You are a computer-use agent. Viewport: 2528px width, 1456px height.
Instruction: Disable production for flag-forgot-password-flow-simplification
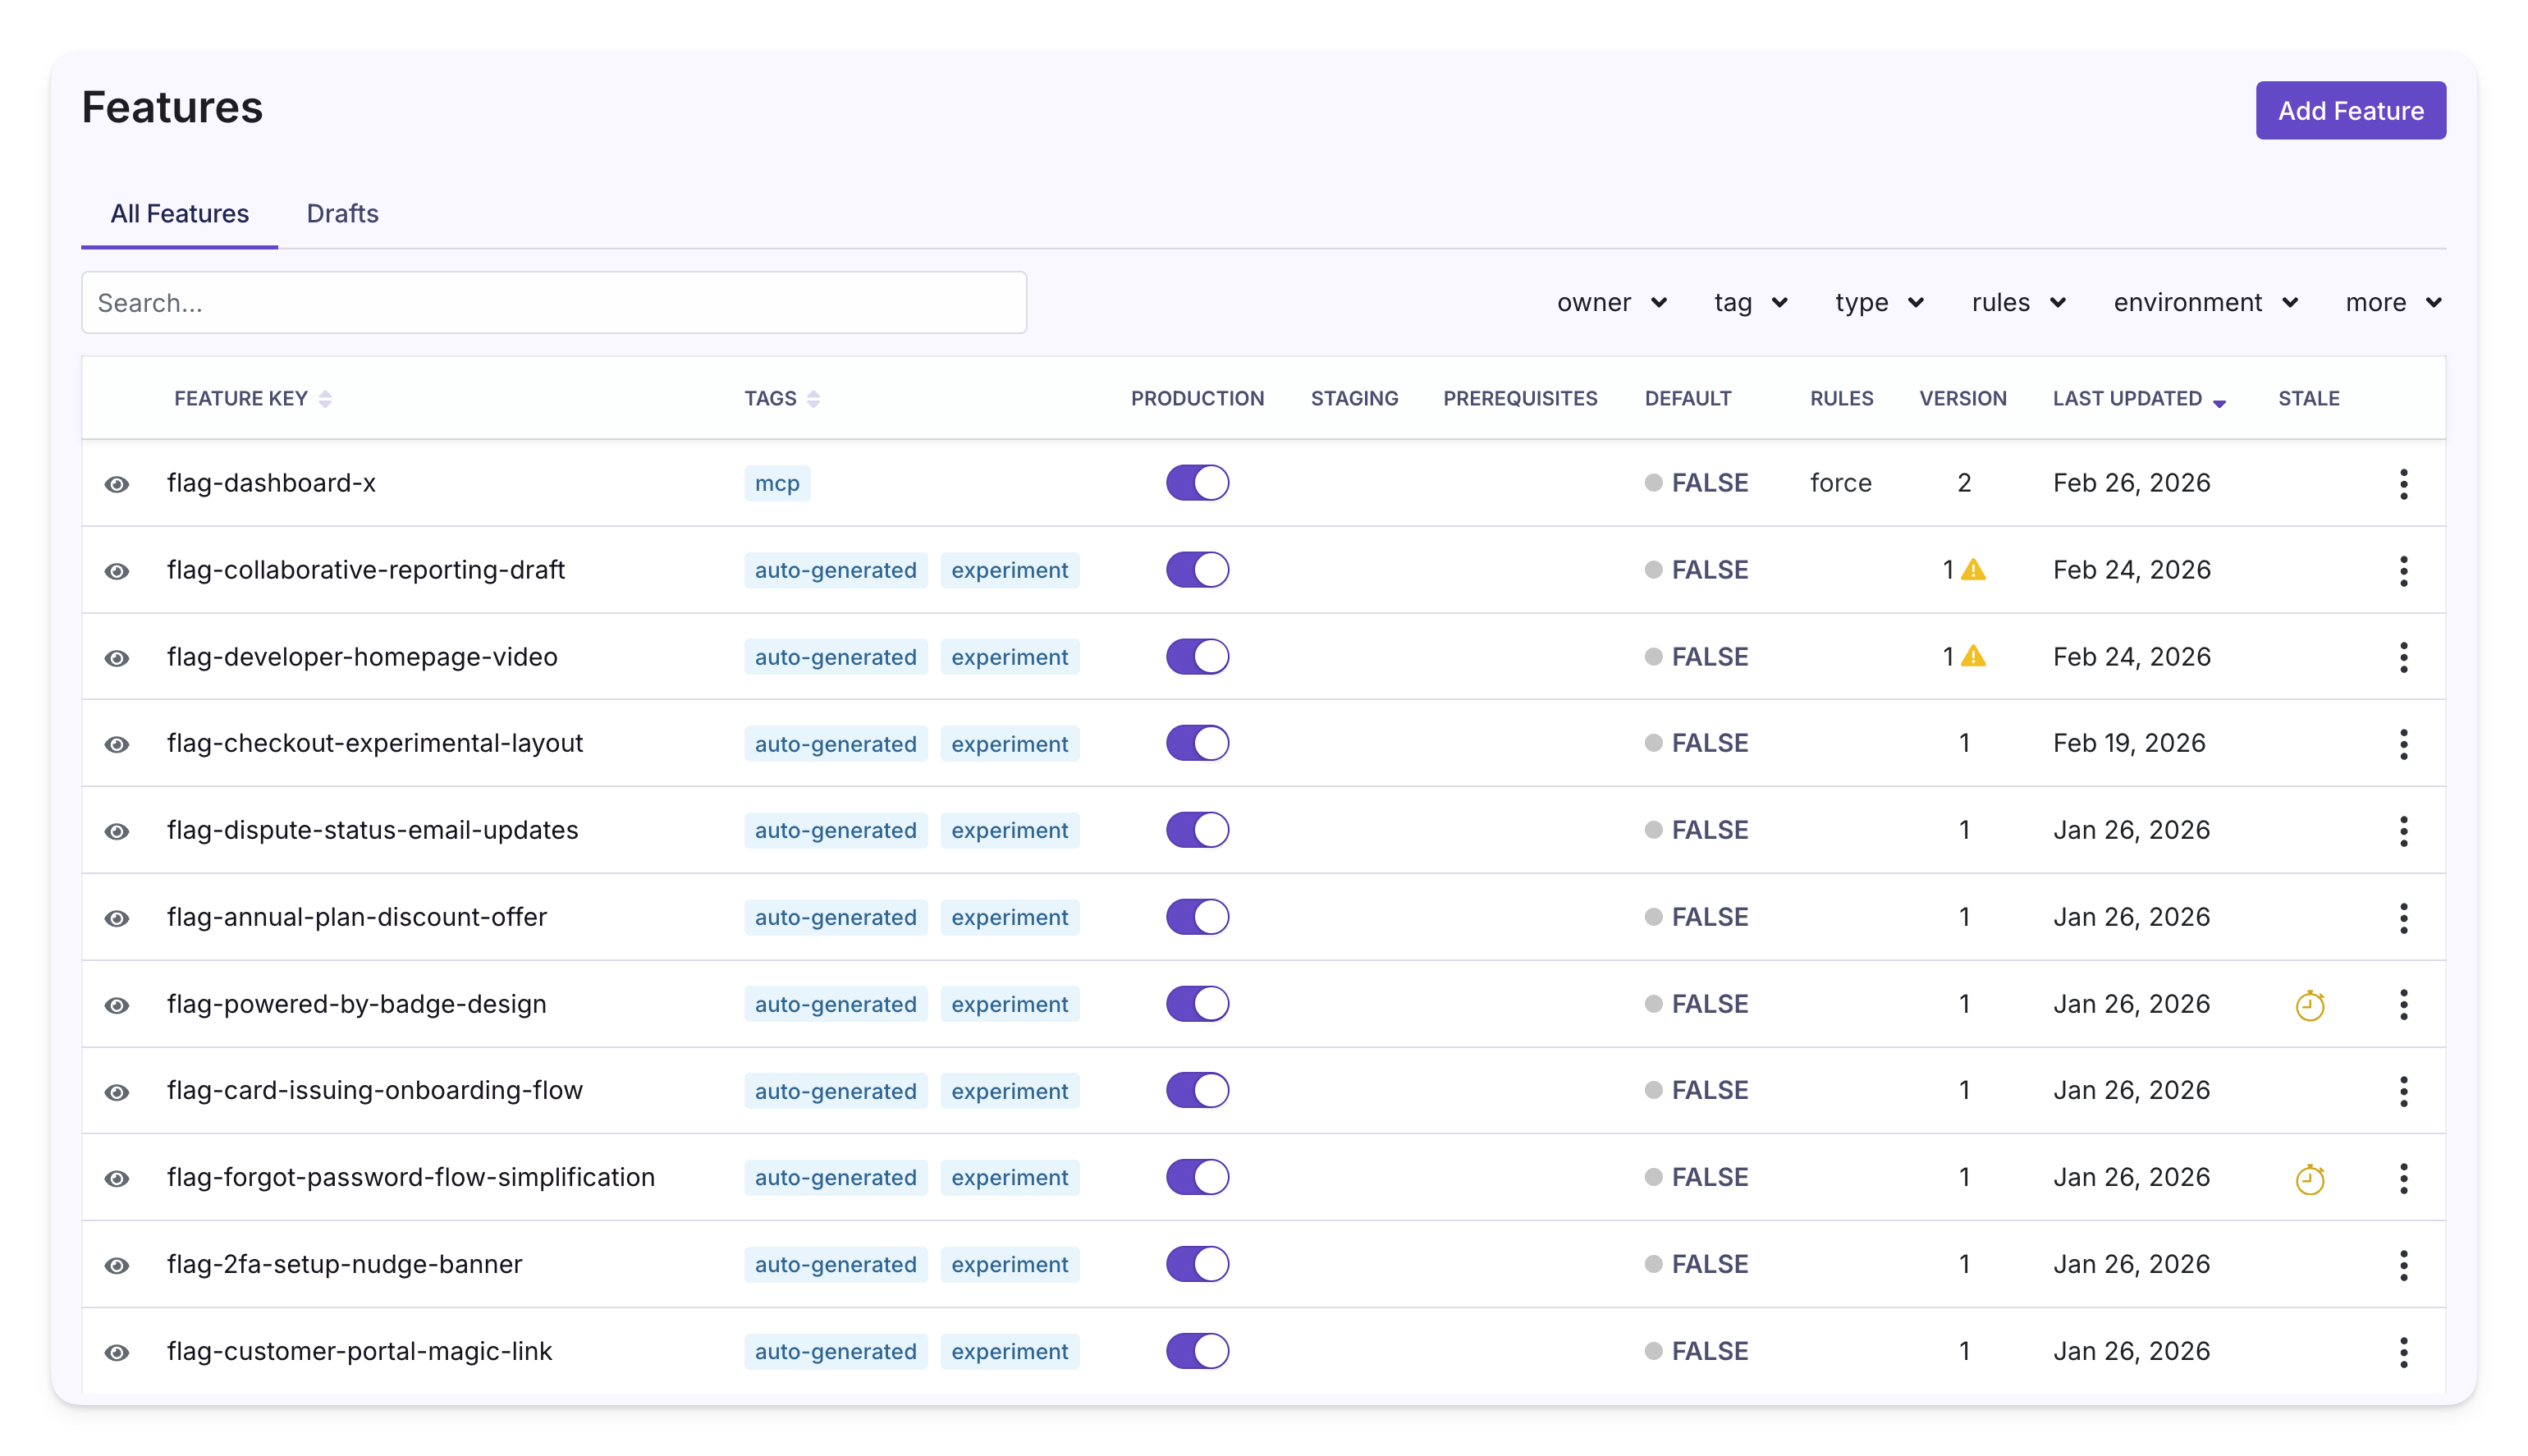(1197, 1177)
